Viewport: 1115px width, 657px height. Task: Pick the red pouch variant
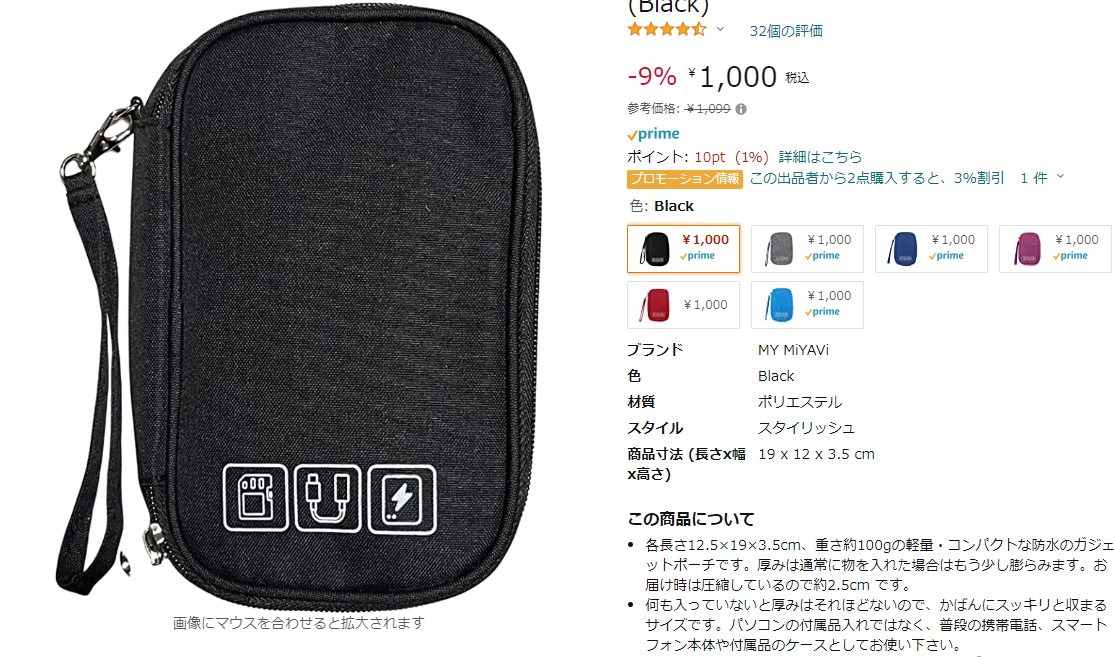(683, 305)
